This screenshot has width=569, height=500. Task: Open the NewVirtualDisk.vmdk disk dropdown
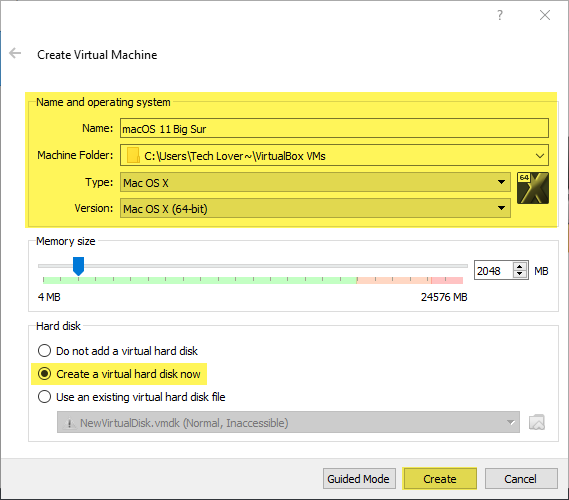pos(288,422)
